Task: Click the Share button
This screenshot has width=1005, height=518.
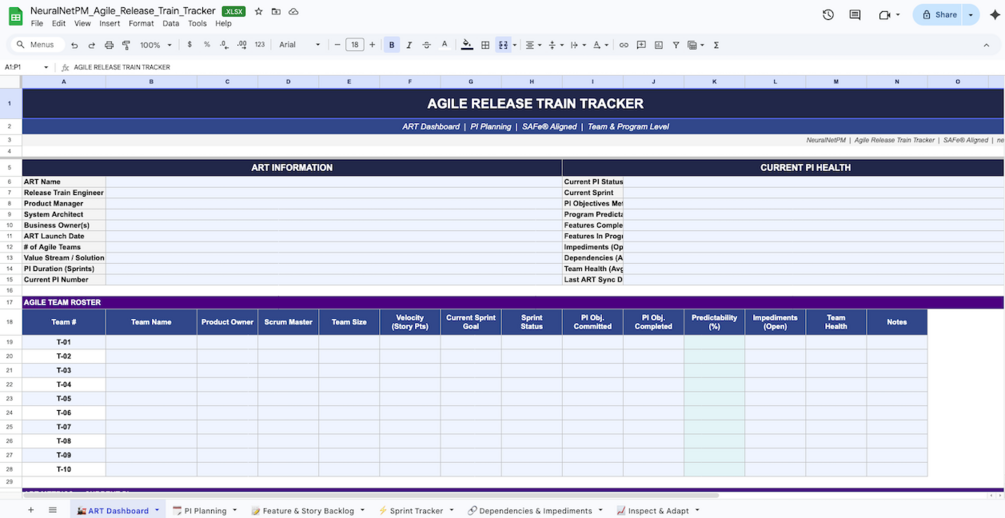Action: pyautogui.click(x=939, y=15)
